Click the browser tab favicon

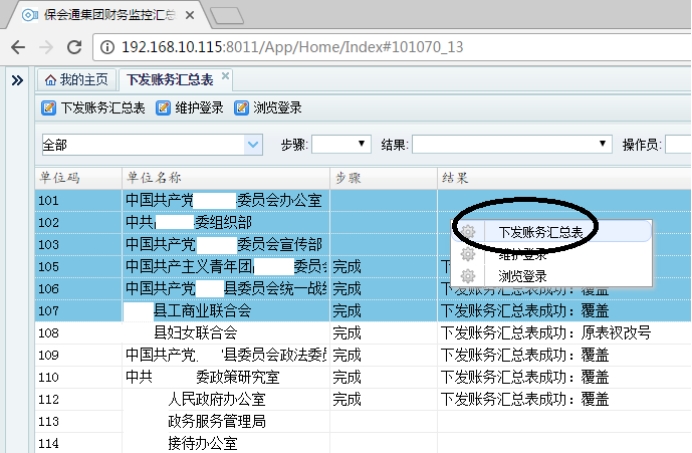tap(30, 15)
